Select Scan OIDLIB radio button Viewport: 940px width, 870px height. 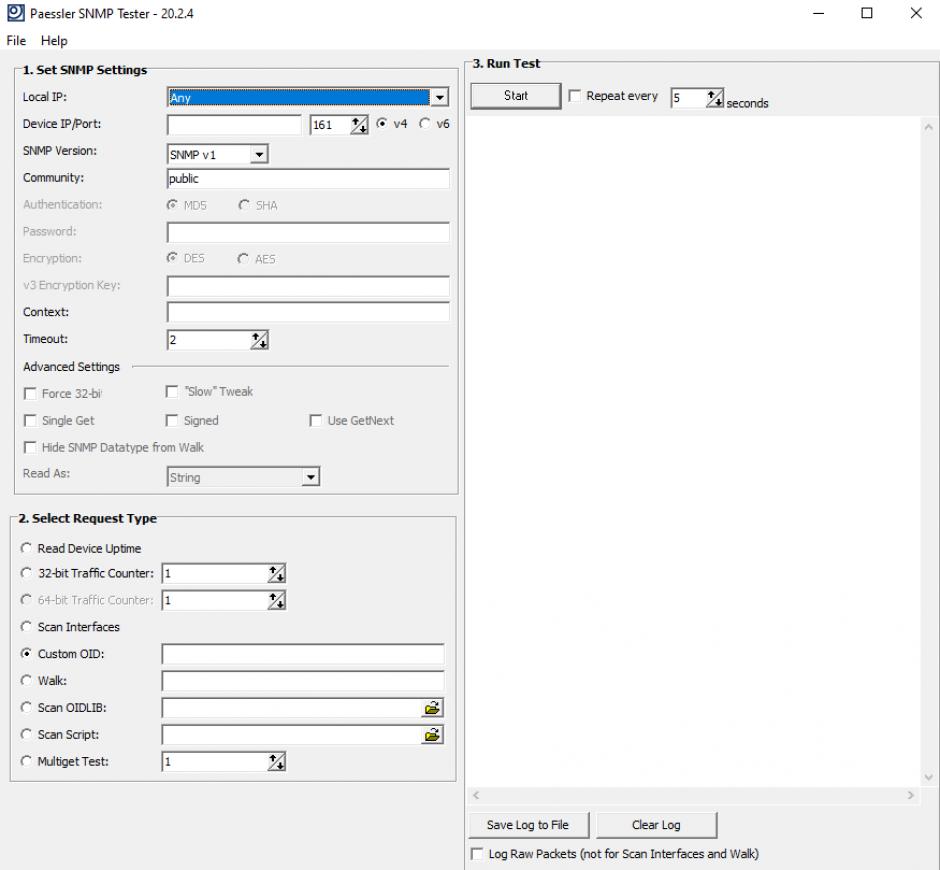pyautogui.click(x=26, y=708)
